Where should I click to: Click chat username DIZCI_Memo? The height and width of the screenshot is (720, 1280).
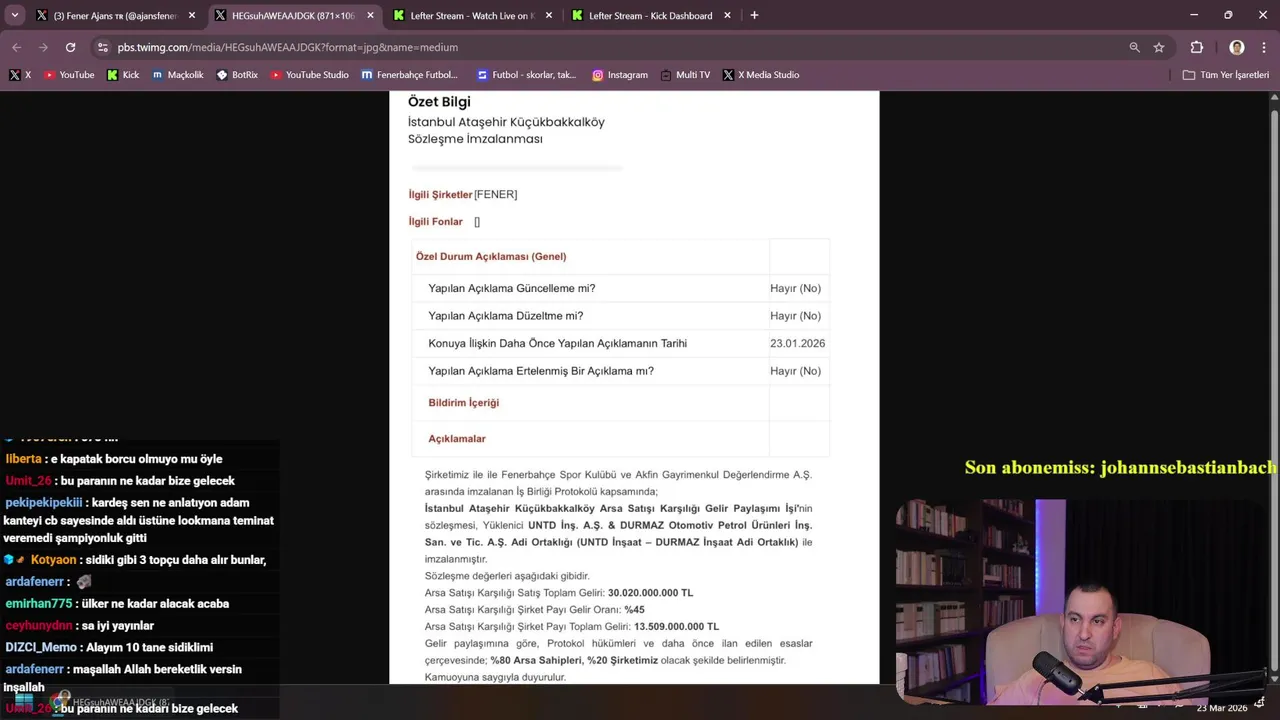39,648
